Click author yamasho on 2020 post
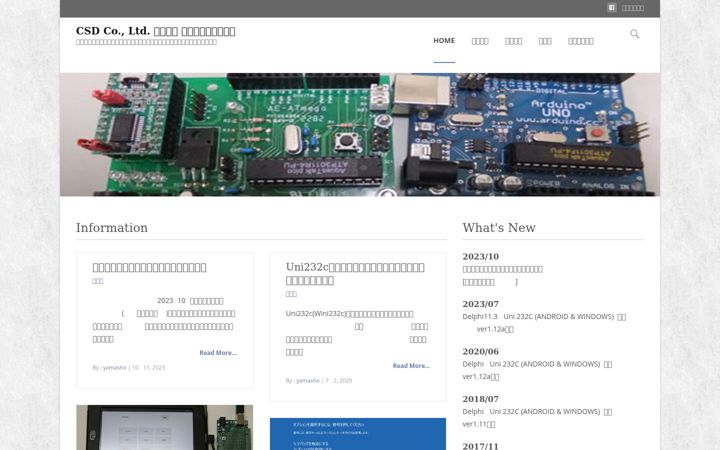720x450 pixels. pyautogui.click(x=308, y=380)
